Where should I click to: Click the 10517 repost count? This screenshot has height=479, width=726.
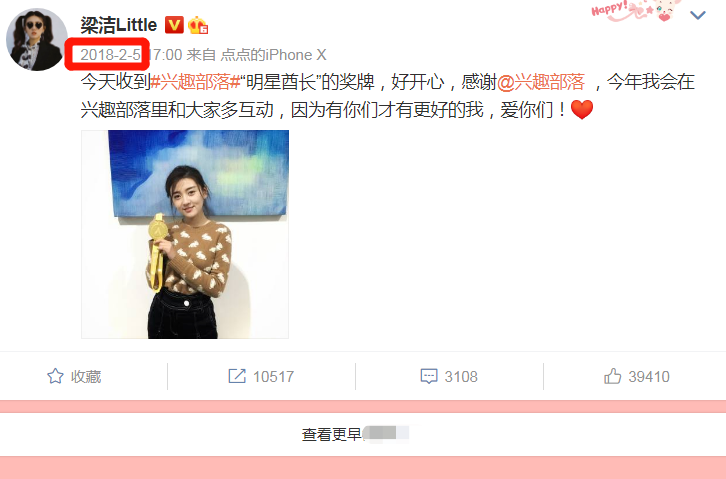click(273, 377)
